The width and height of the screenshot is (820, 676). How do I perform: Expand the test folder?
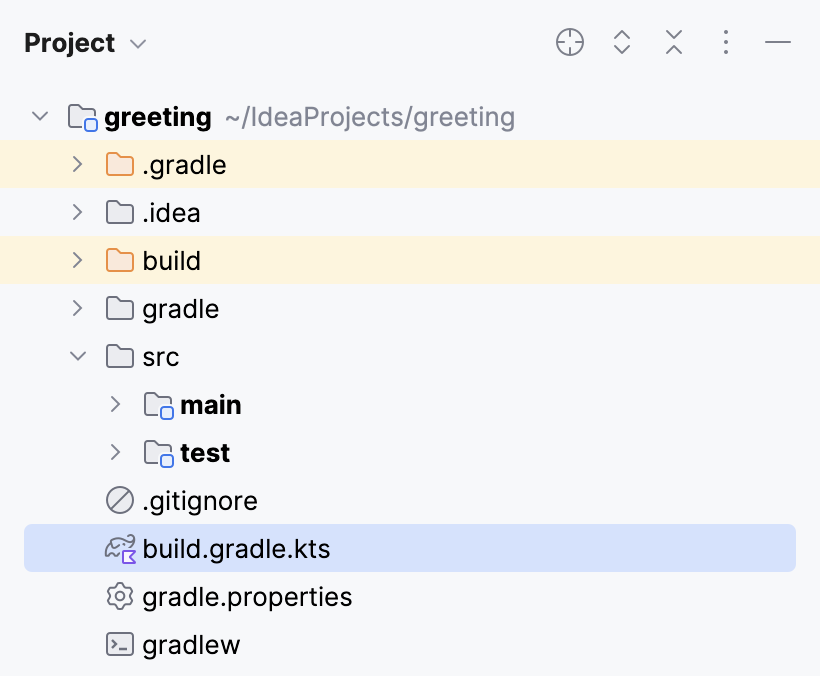(x=115, y=452)
